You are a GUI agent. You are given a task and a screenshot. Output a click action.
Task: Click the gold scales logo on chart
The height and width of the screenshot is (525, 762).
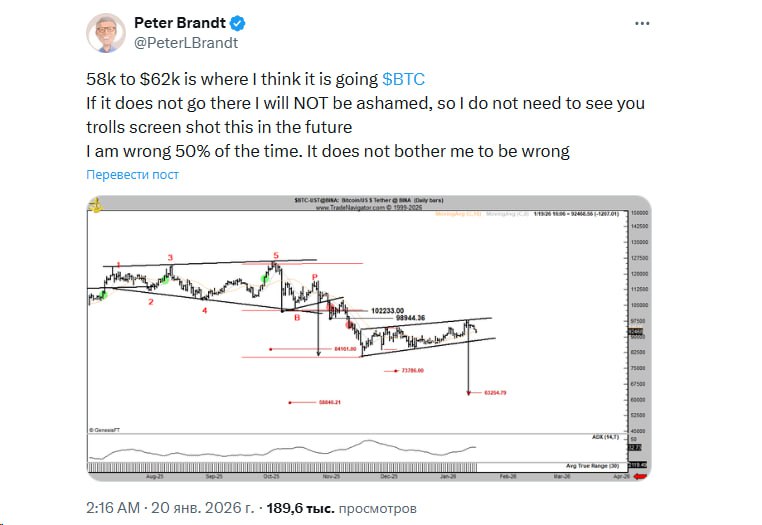(x=96, y=205)
